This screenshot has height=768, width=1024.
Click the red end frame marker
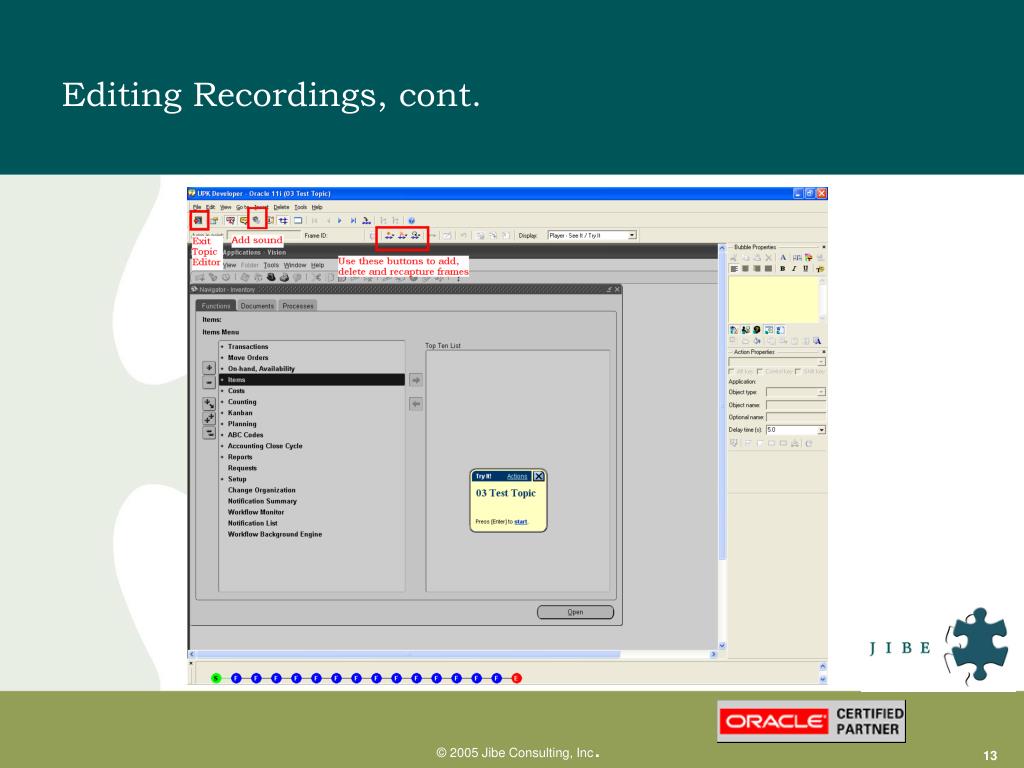(x=517, y=679)
